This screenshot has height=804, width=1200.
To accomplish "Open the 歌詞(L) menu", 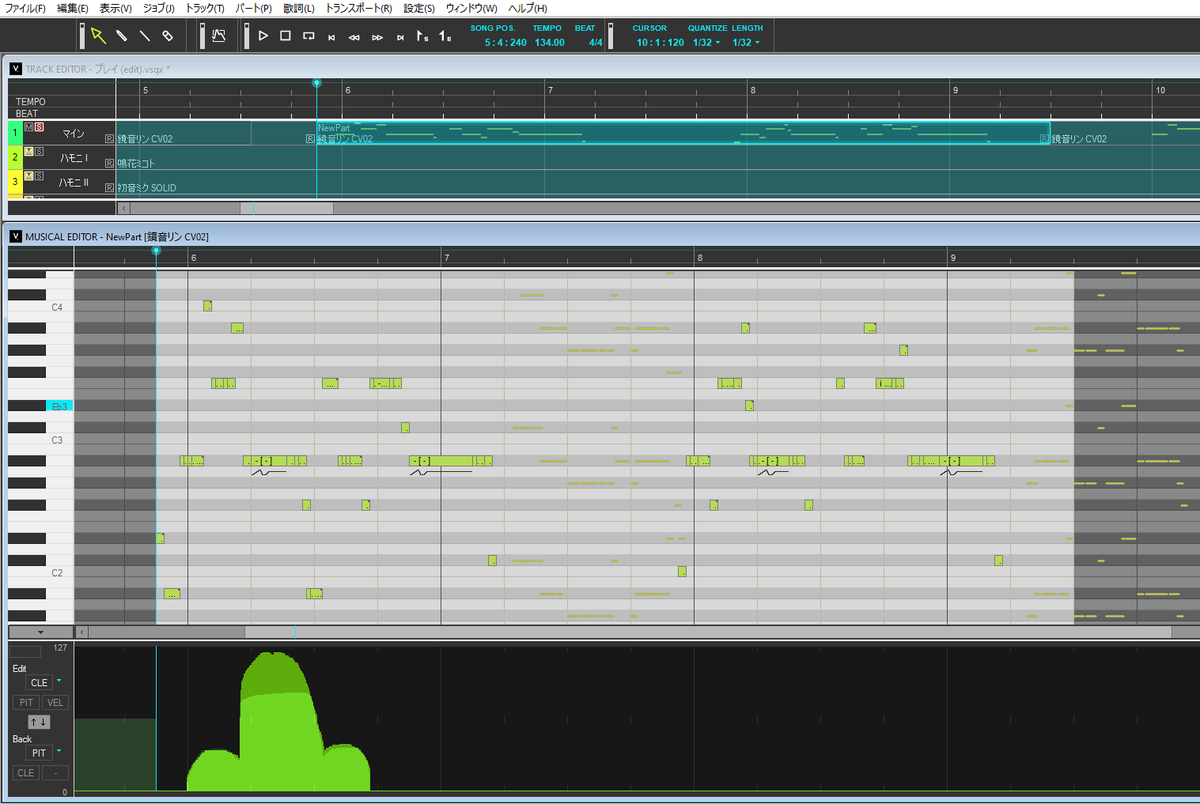I will [x=298, y=8].
